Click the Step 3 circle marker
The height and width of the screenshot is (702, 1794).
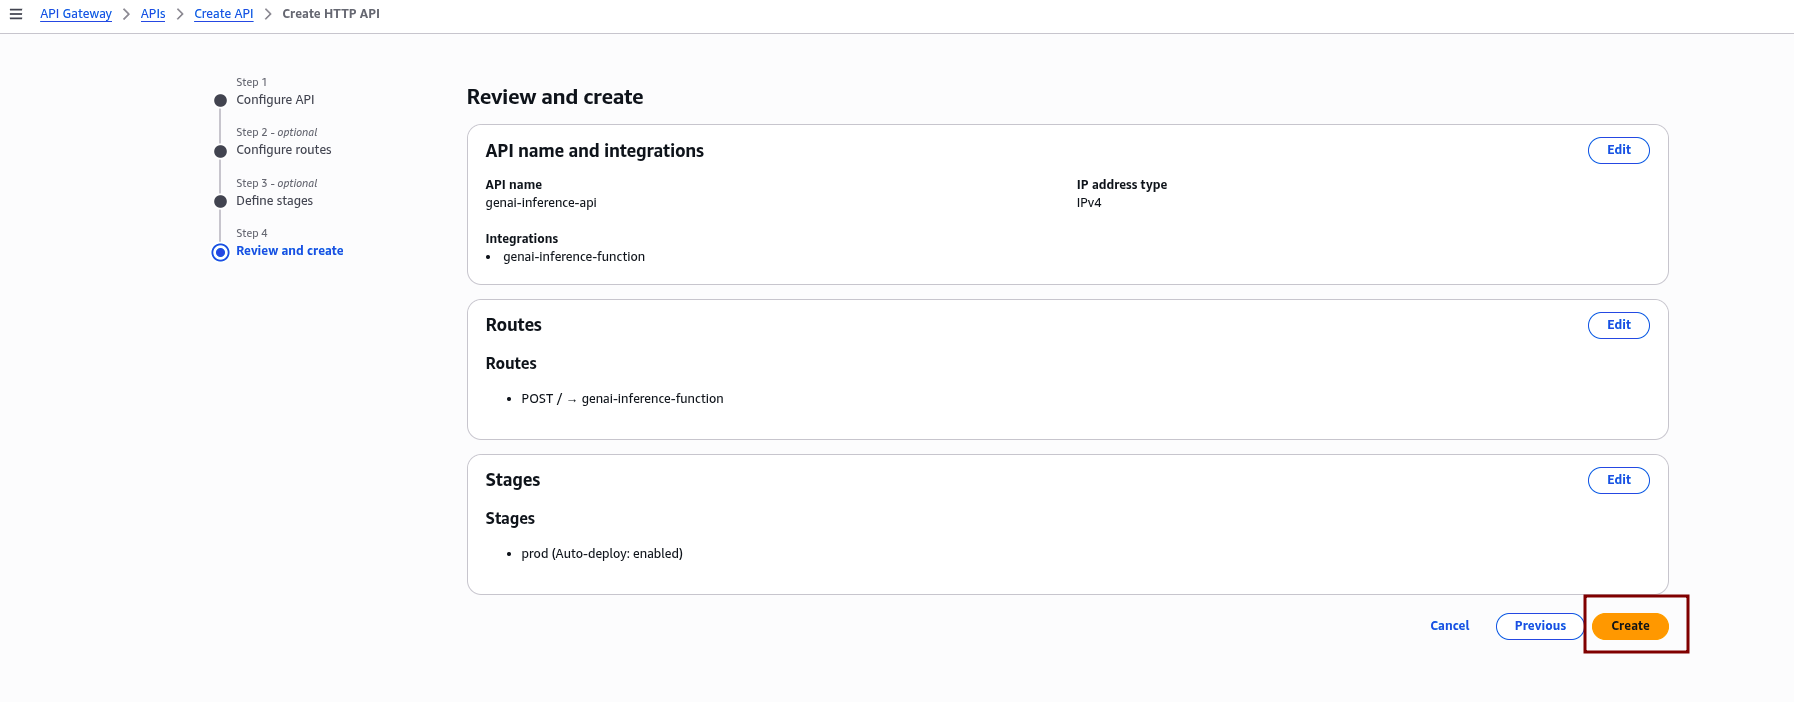pos(221,201)
